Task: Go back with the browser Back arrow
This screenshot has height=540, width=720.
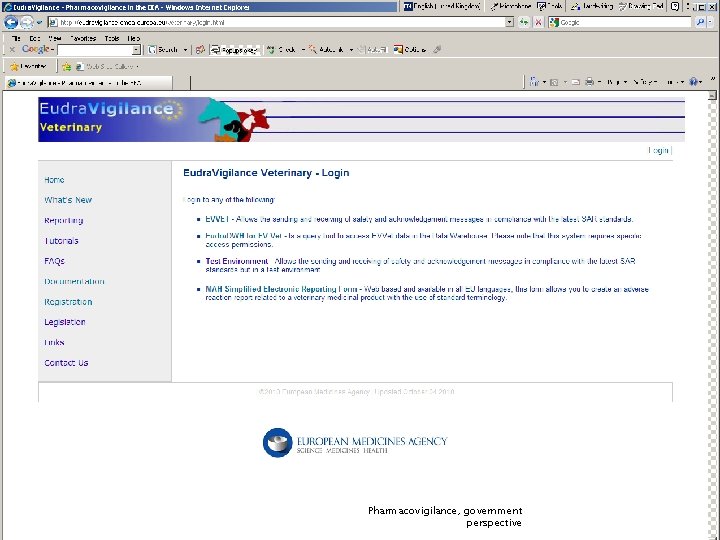Action: [x=11, y=22]
